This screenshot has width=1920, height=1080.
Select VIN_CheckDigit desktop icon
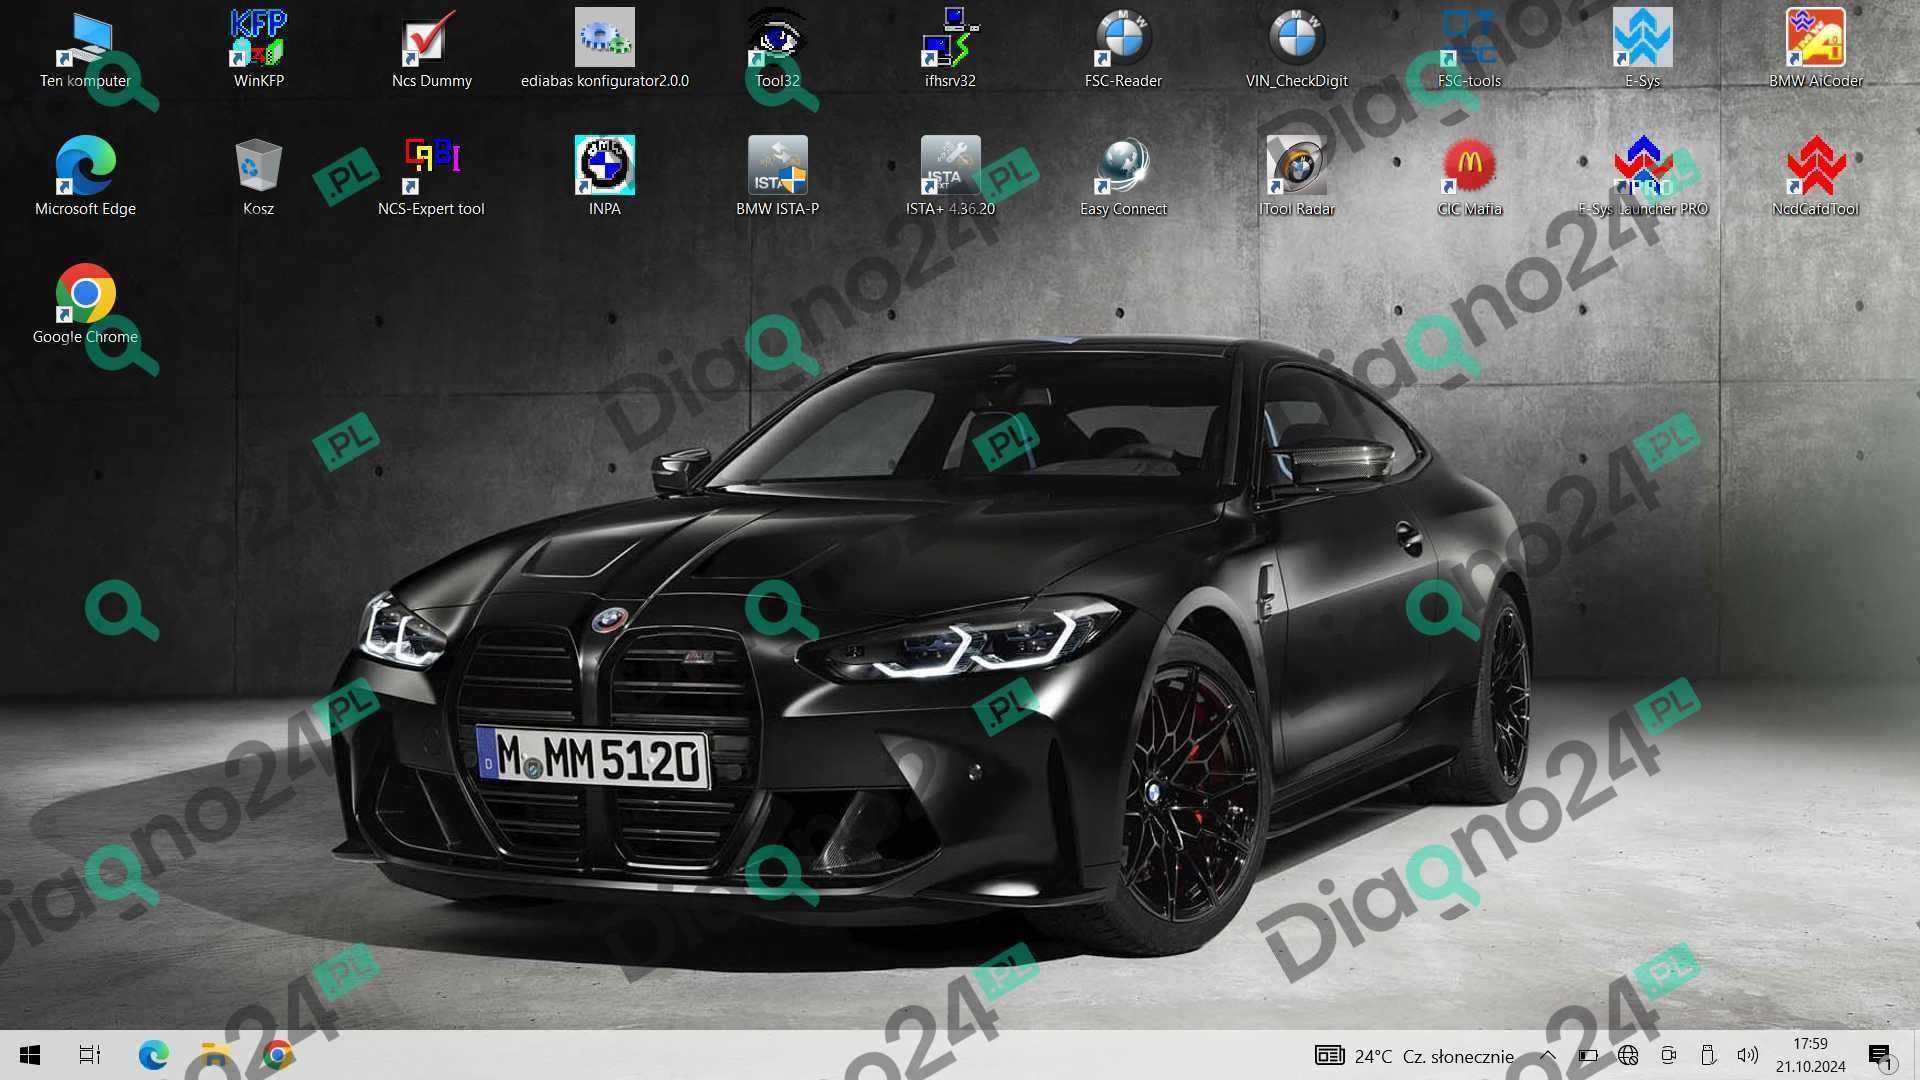(x=1296, y=49)
